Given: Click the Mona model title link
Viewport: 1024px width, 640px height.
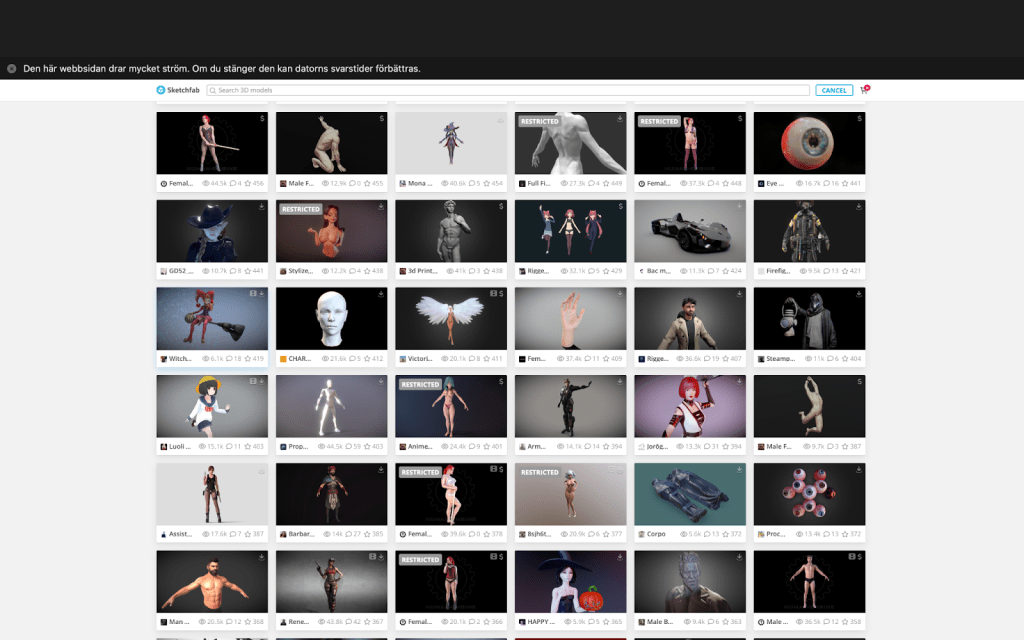Looking at the screenshot, I should [x=420, y=183].
